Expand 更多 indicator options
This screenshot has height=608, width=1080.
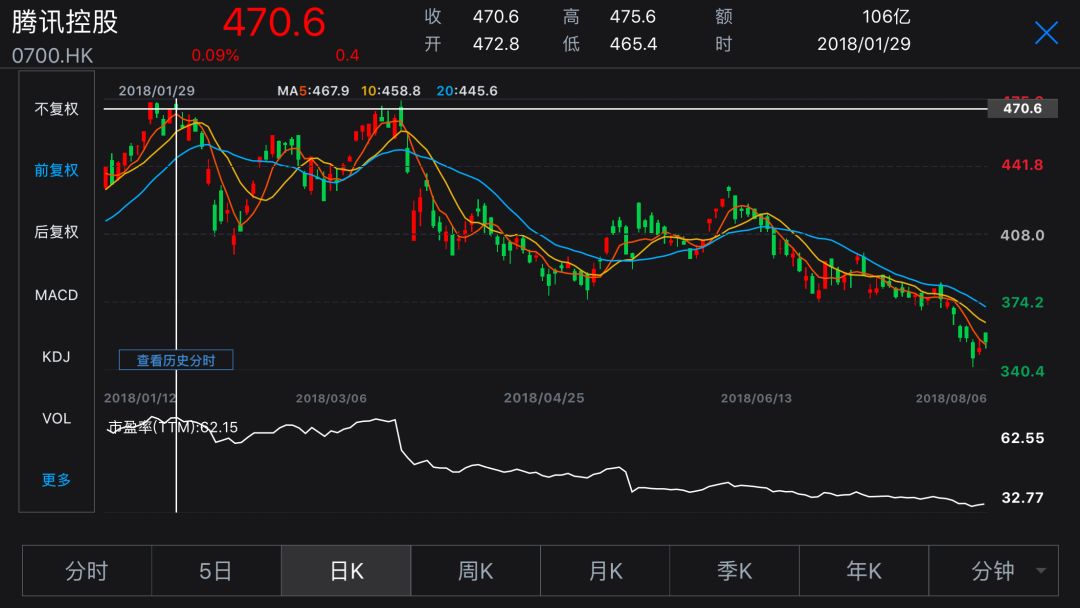pos(57,480)
